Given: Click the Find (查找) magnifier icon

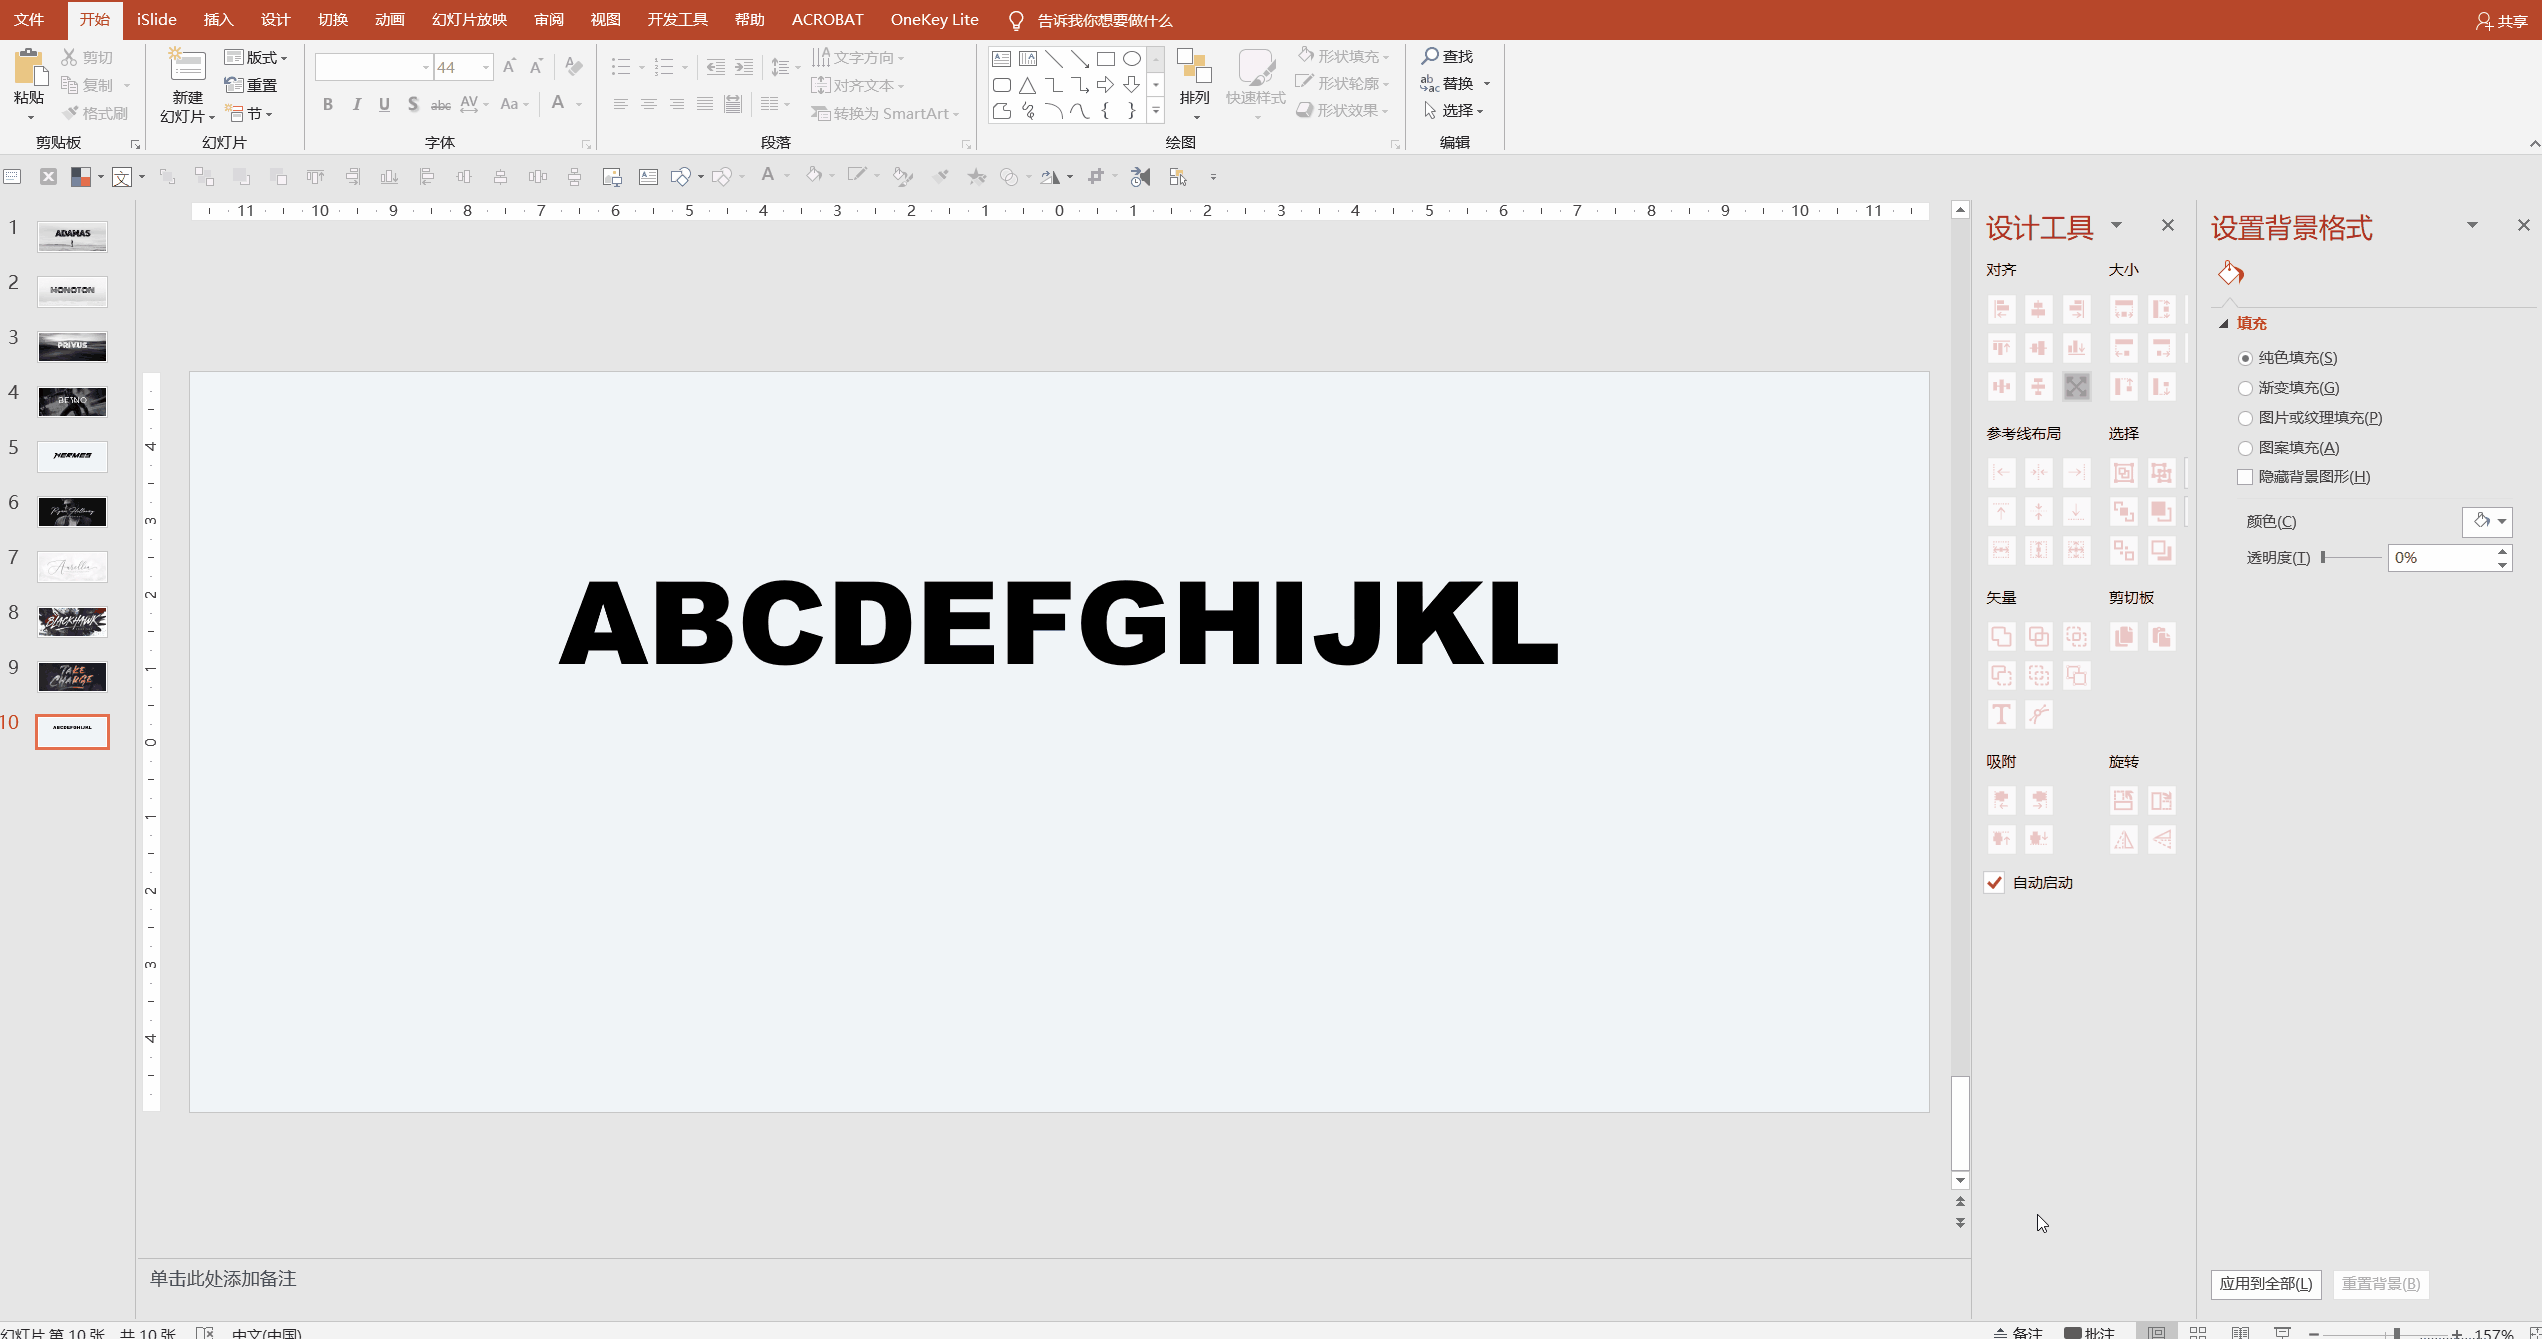Looking at the screenshot, I should click(x=1430, y=56).
